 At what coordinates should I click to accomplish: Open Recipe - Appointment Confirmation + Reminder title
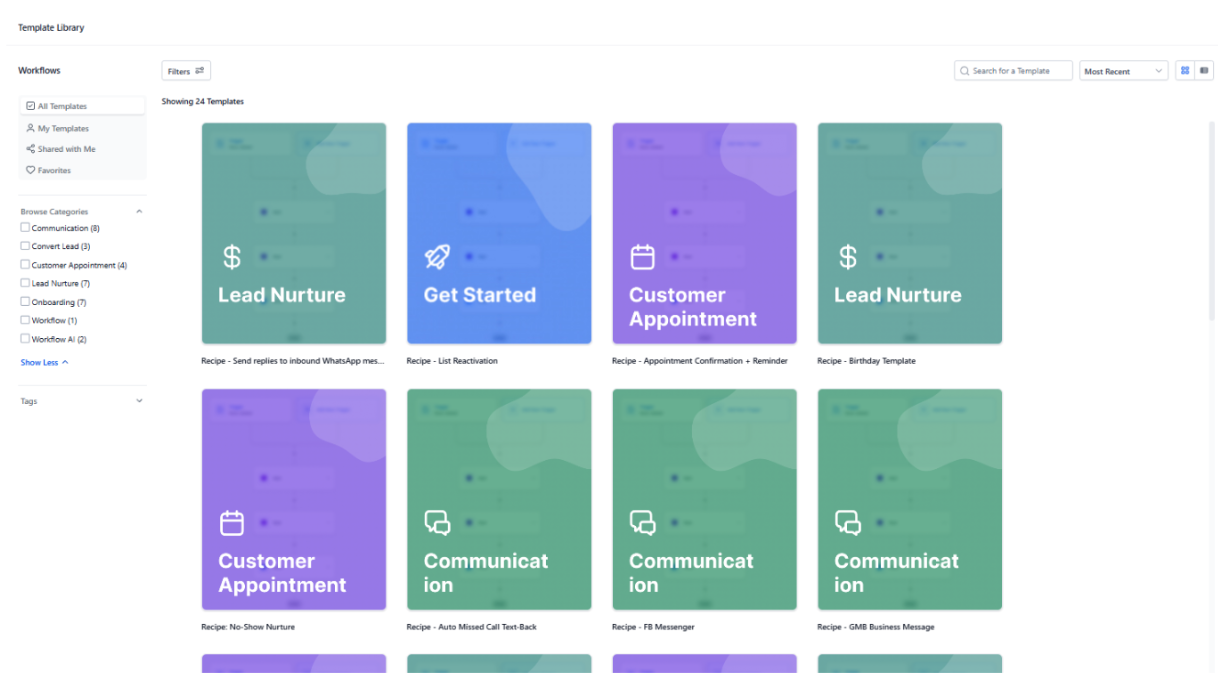coord(700,361)
